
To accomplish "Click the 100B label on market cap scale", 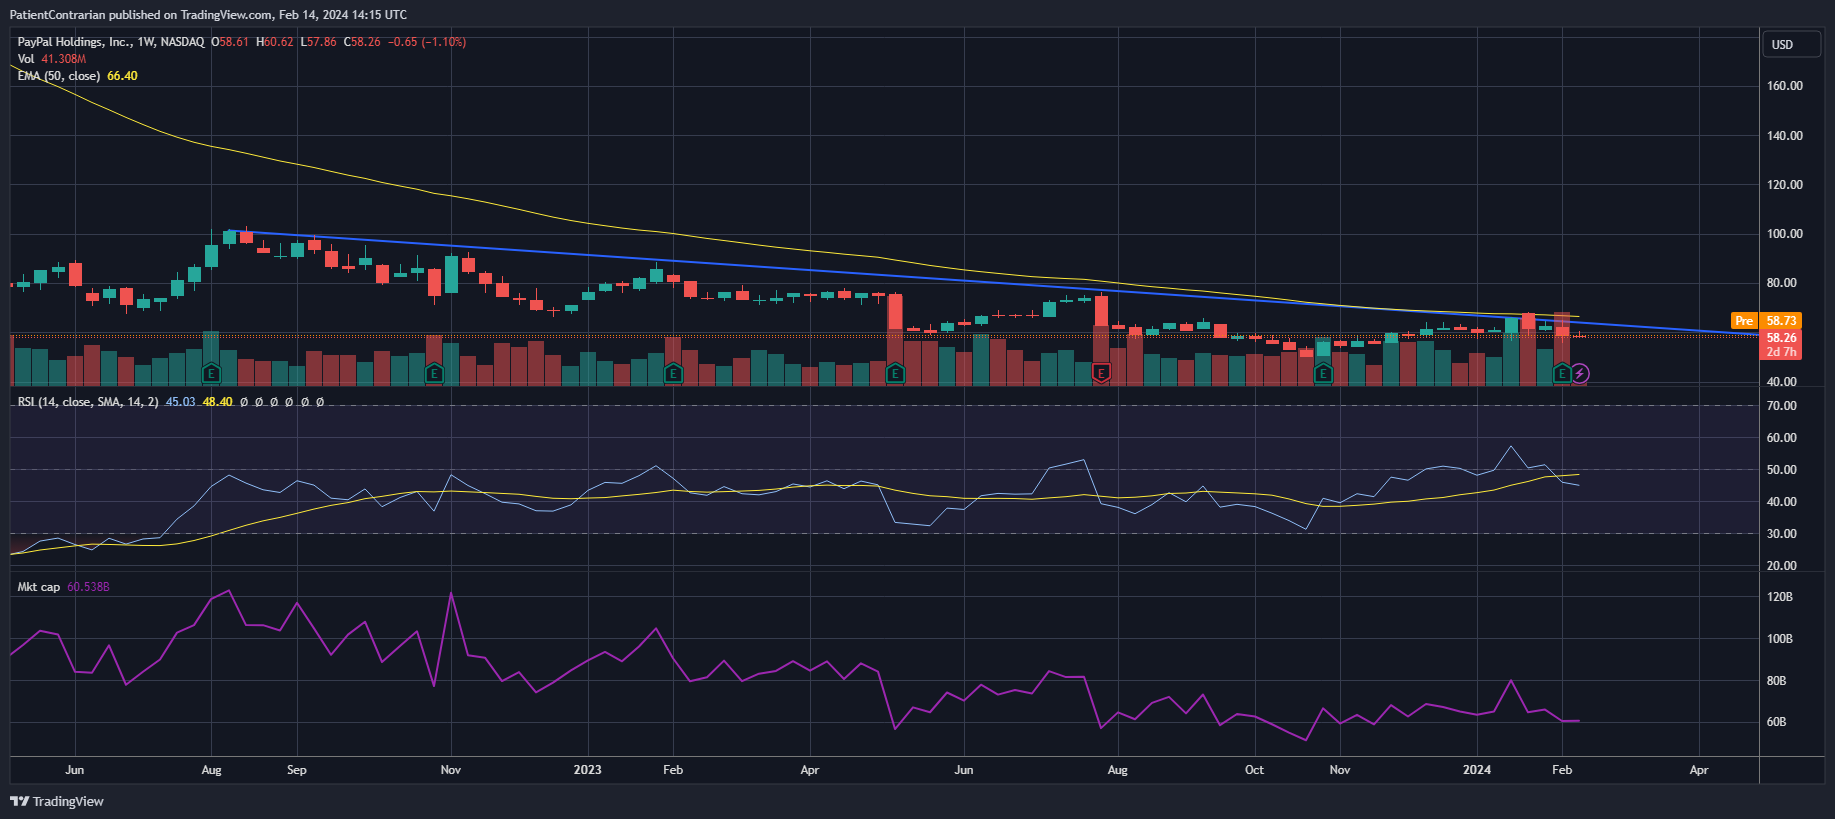I will pyautogui.click(x=1780, y=639).
